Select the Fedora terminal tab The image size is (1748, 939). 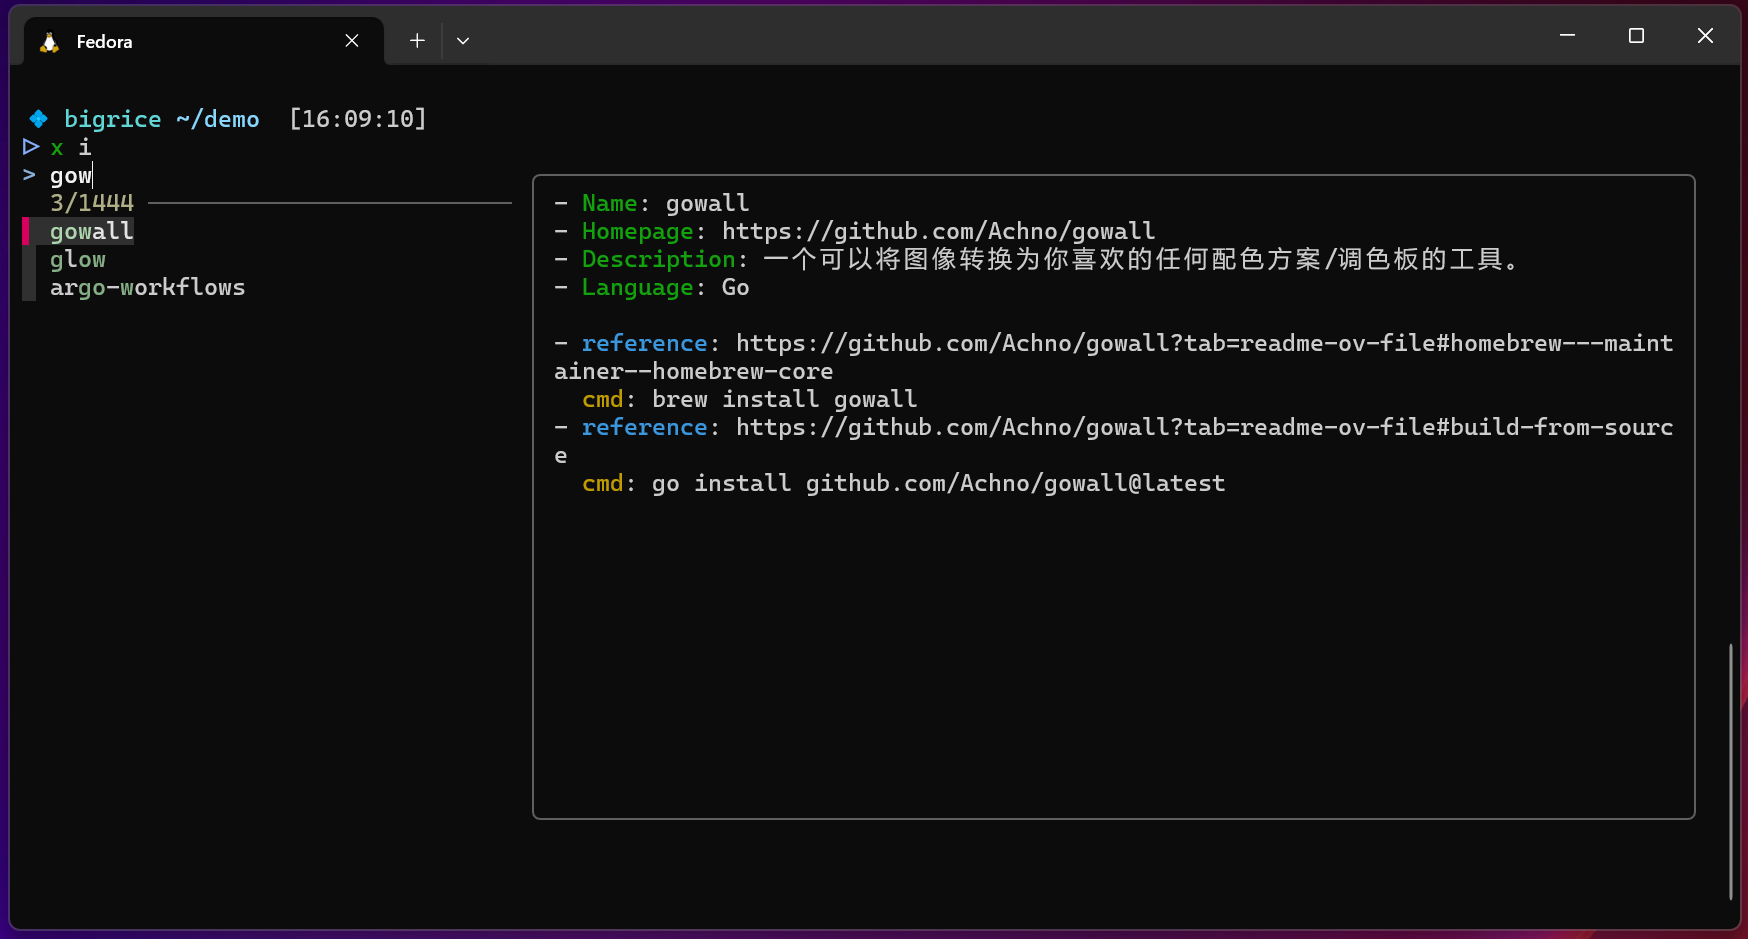pyautogui.click(x=203, y=41)
